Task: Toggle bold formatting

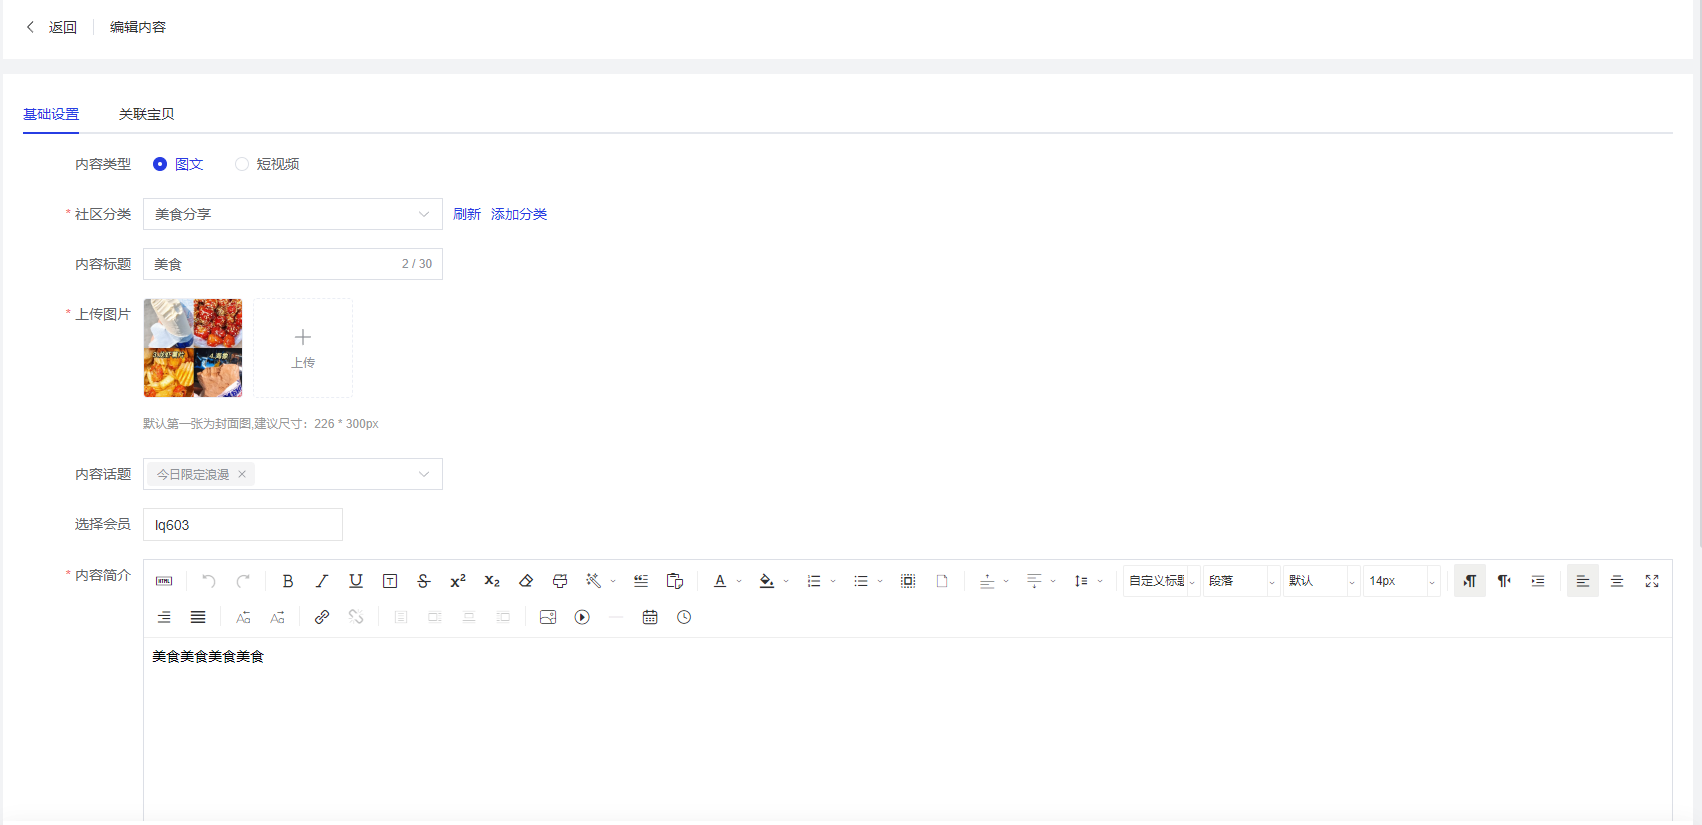Action: pyautogui.click(x=288, y=581)
